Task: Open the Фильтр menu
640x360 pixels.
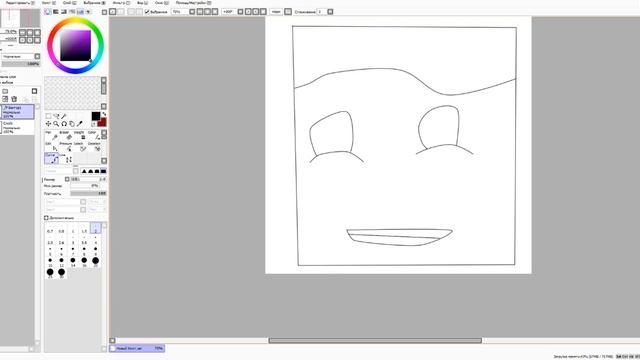Action: 121,3
